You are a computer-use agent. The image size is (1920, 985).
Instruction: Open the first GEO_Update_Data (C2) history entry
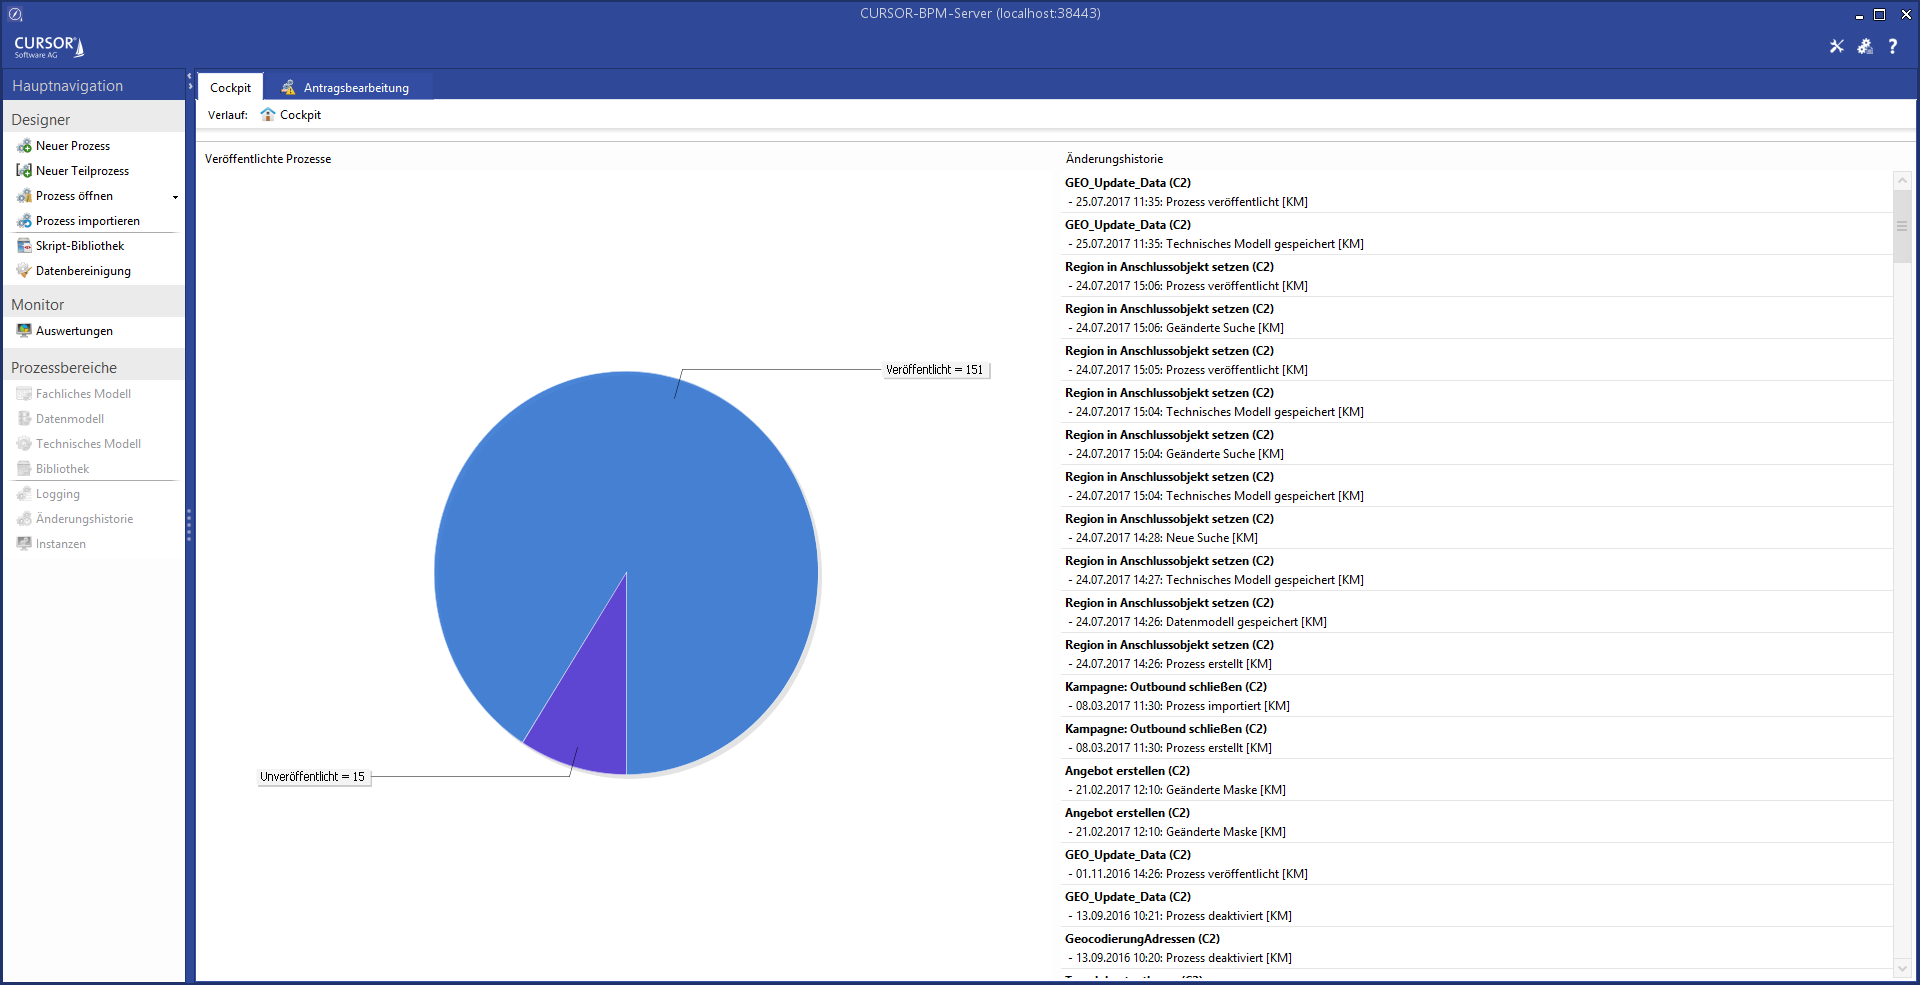1127,183
